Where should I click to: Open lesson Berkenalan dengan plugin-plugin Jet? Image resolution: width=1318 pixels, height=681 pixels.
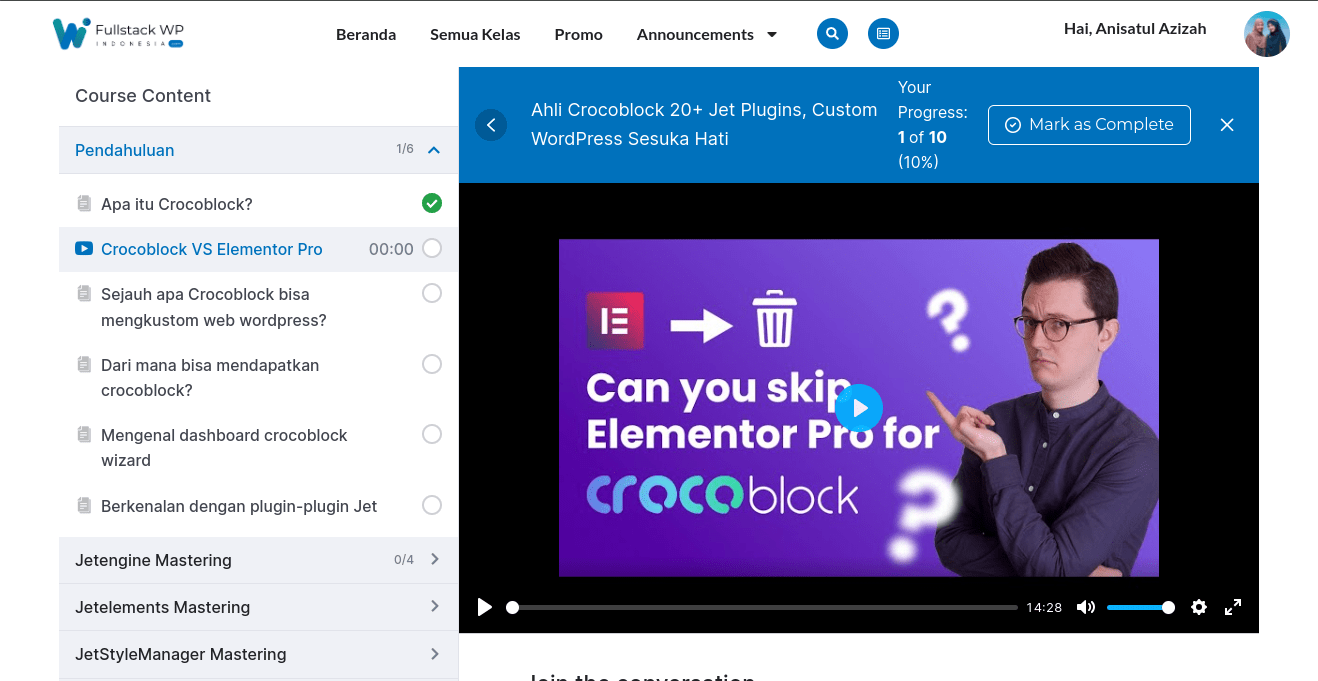(x=239, y=506)
